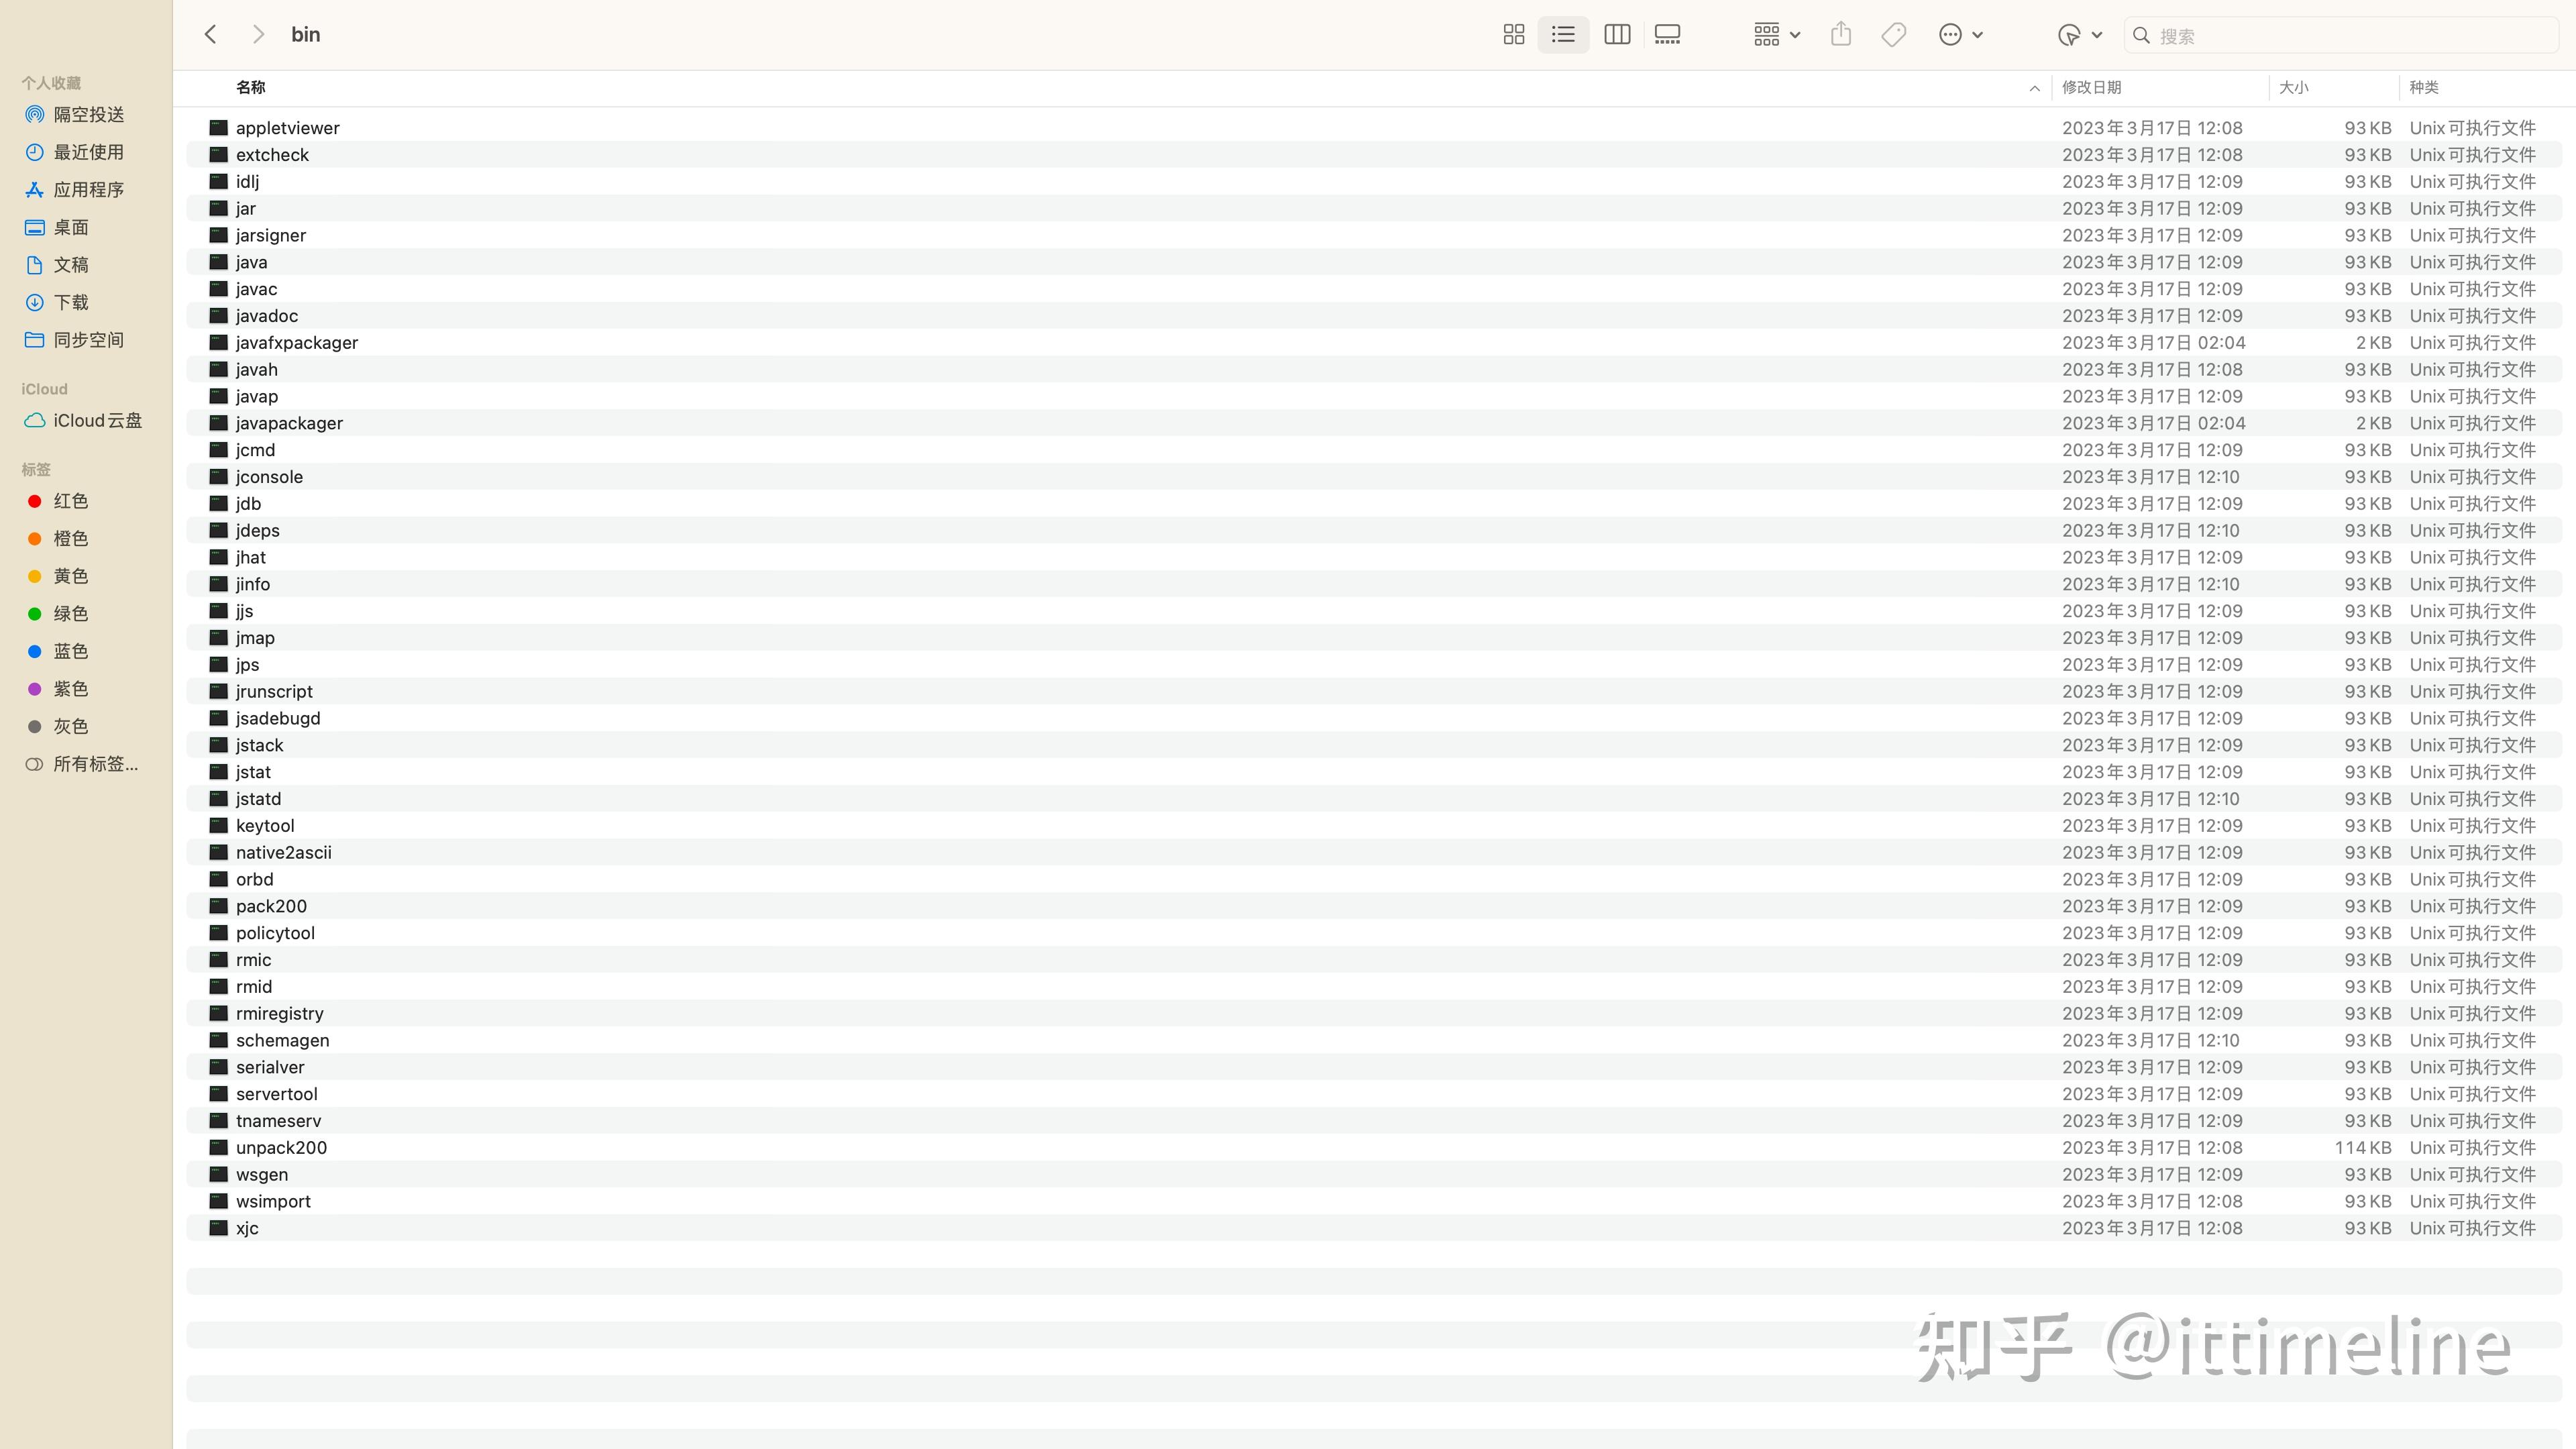The image size is (2576, 1449).
Task: Switch to gallery view
Action: [x=1667, y=35]
